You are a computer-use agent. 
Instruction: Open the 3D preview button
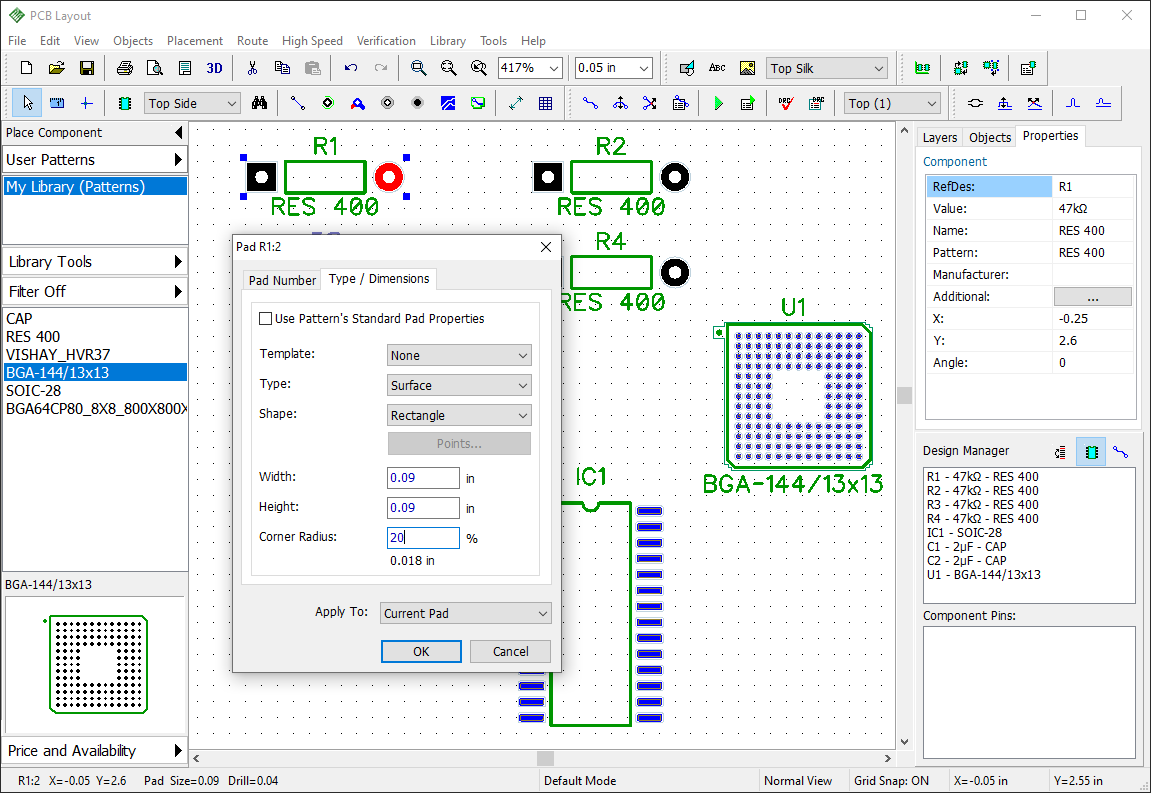[x=214, y=68]
